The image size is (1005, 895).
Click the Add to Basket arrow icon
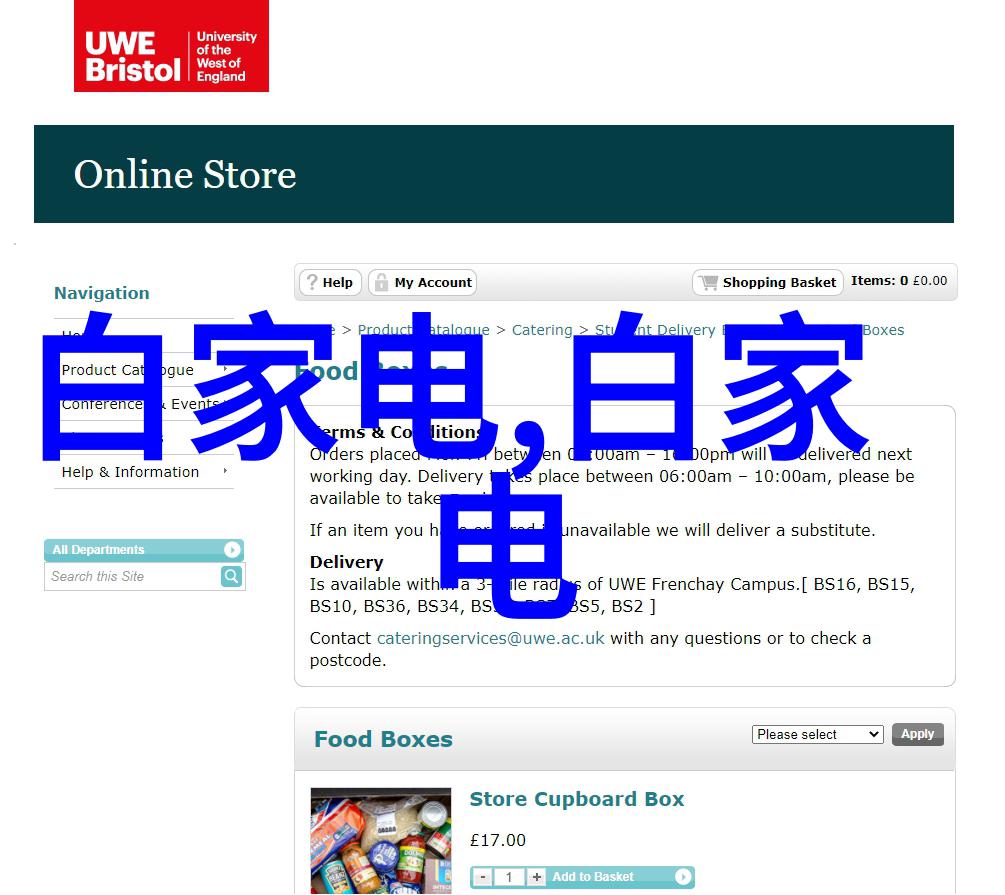pyautogui.click(x=683, y=877)
